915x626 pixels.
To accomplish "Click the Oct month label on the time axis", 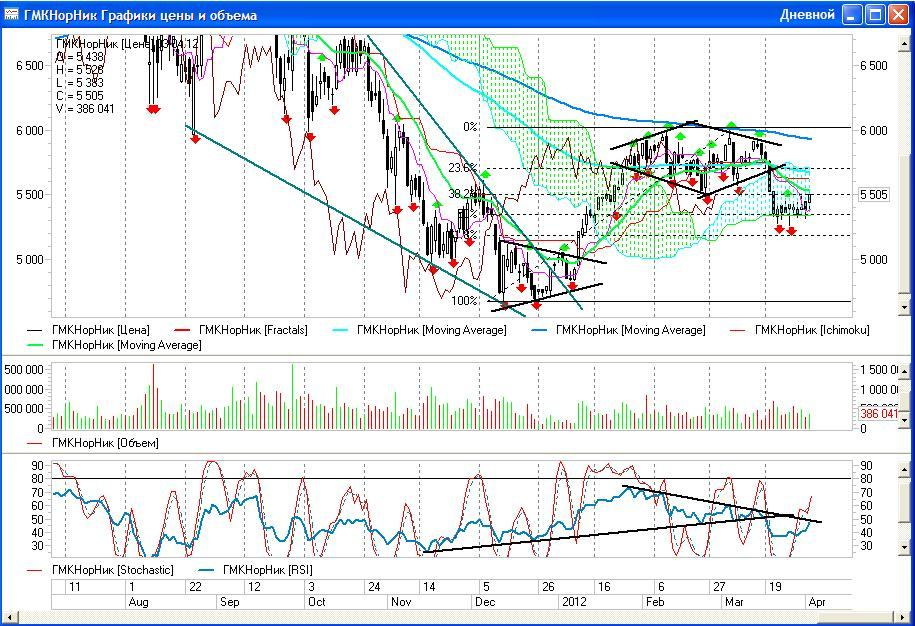I will (316, 602).
